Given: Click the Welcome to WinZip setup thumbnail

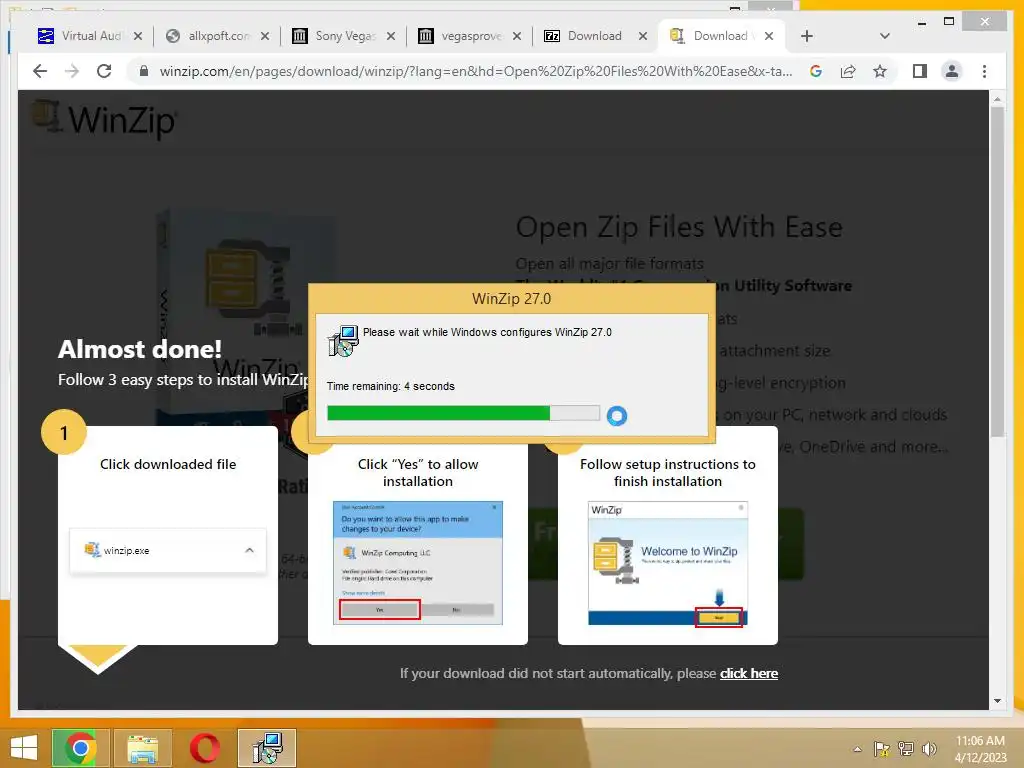Looking at the screenshot, I should pyautogui.click(x=667, y=563).
